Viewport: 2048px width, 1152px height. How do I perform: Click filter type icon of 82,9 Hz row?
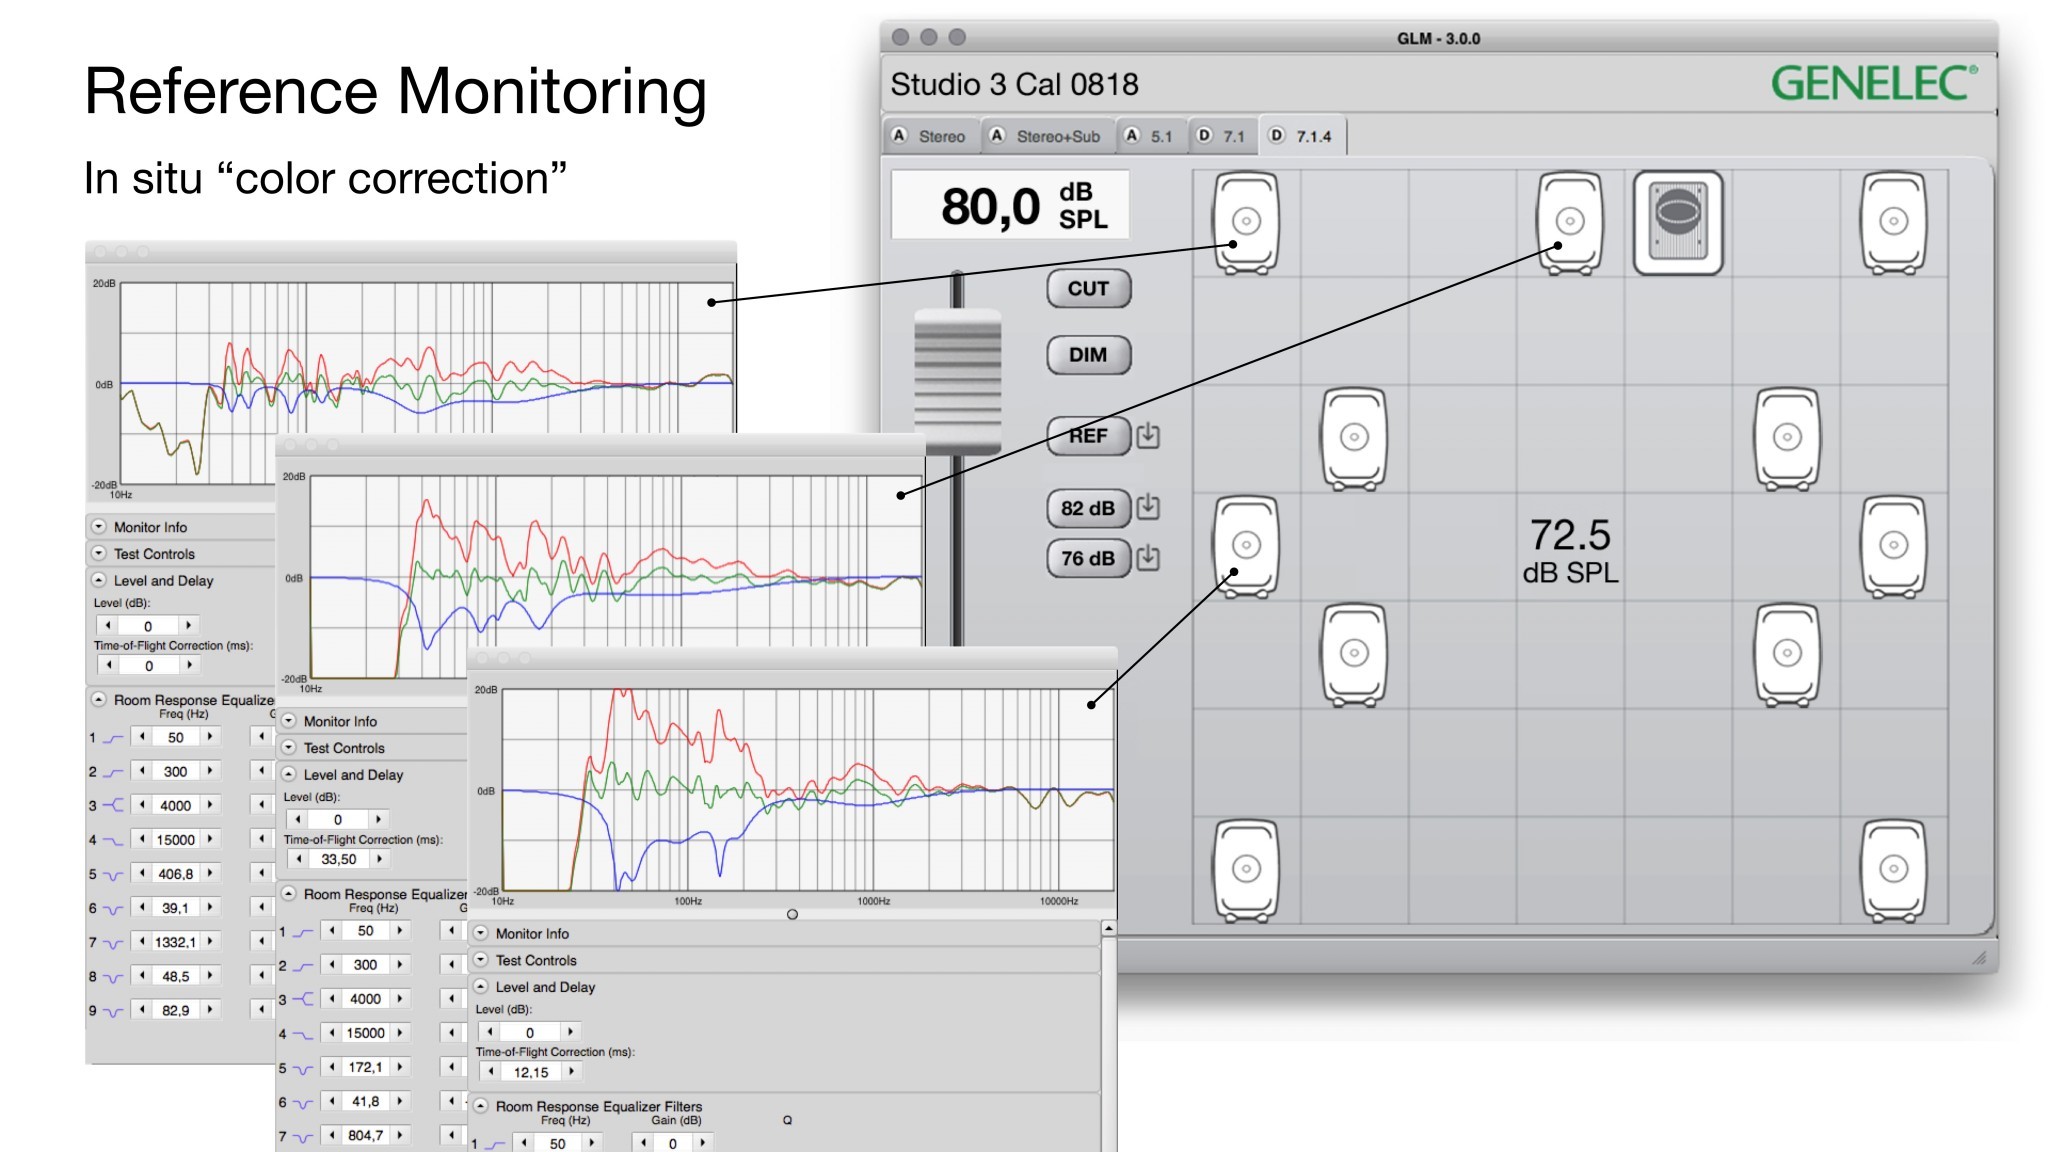pyautogui.click(x=113, y=1011)
